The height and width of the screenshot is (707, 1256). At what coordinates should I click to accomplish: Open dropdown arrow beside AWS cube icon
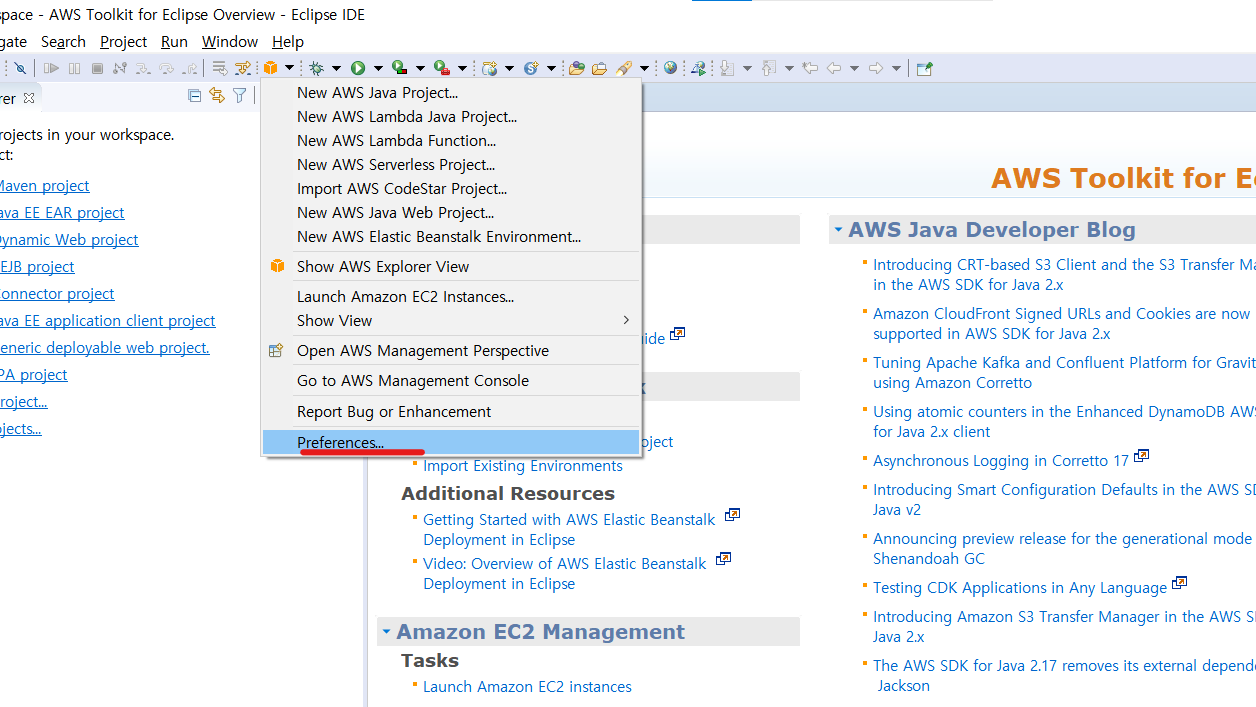(x=289, y=68)
